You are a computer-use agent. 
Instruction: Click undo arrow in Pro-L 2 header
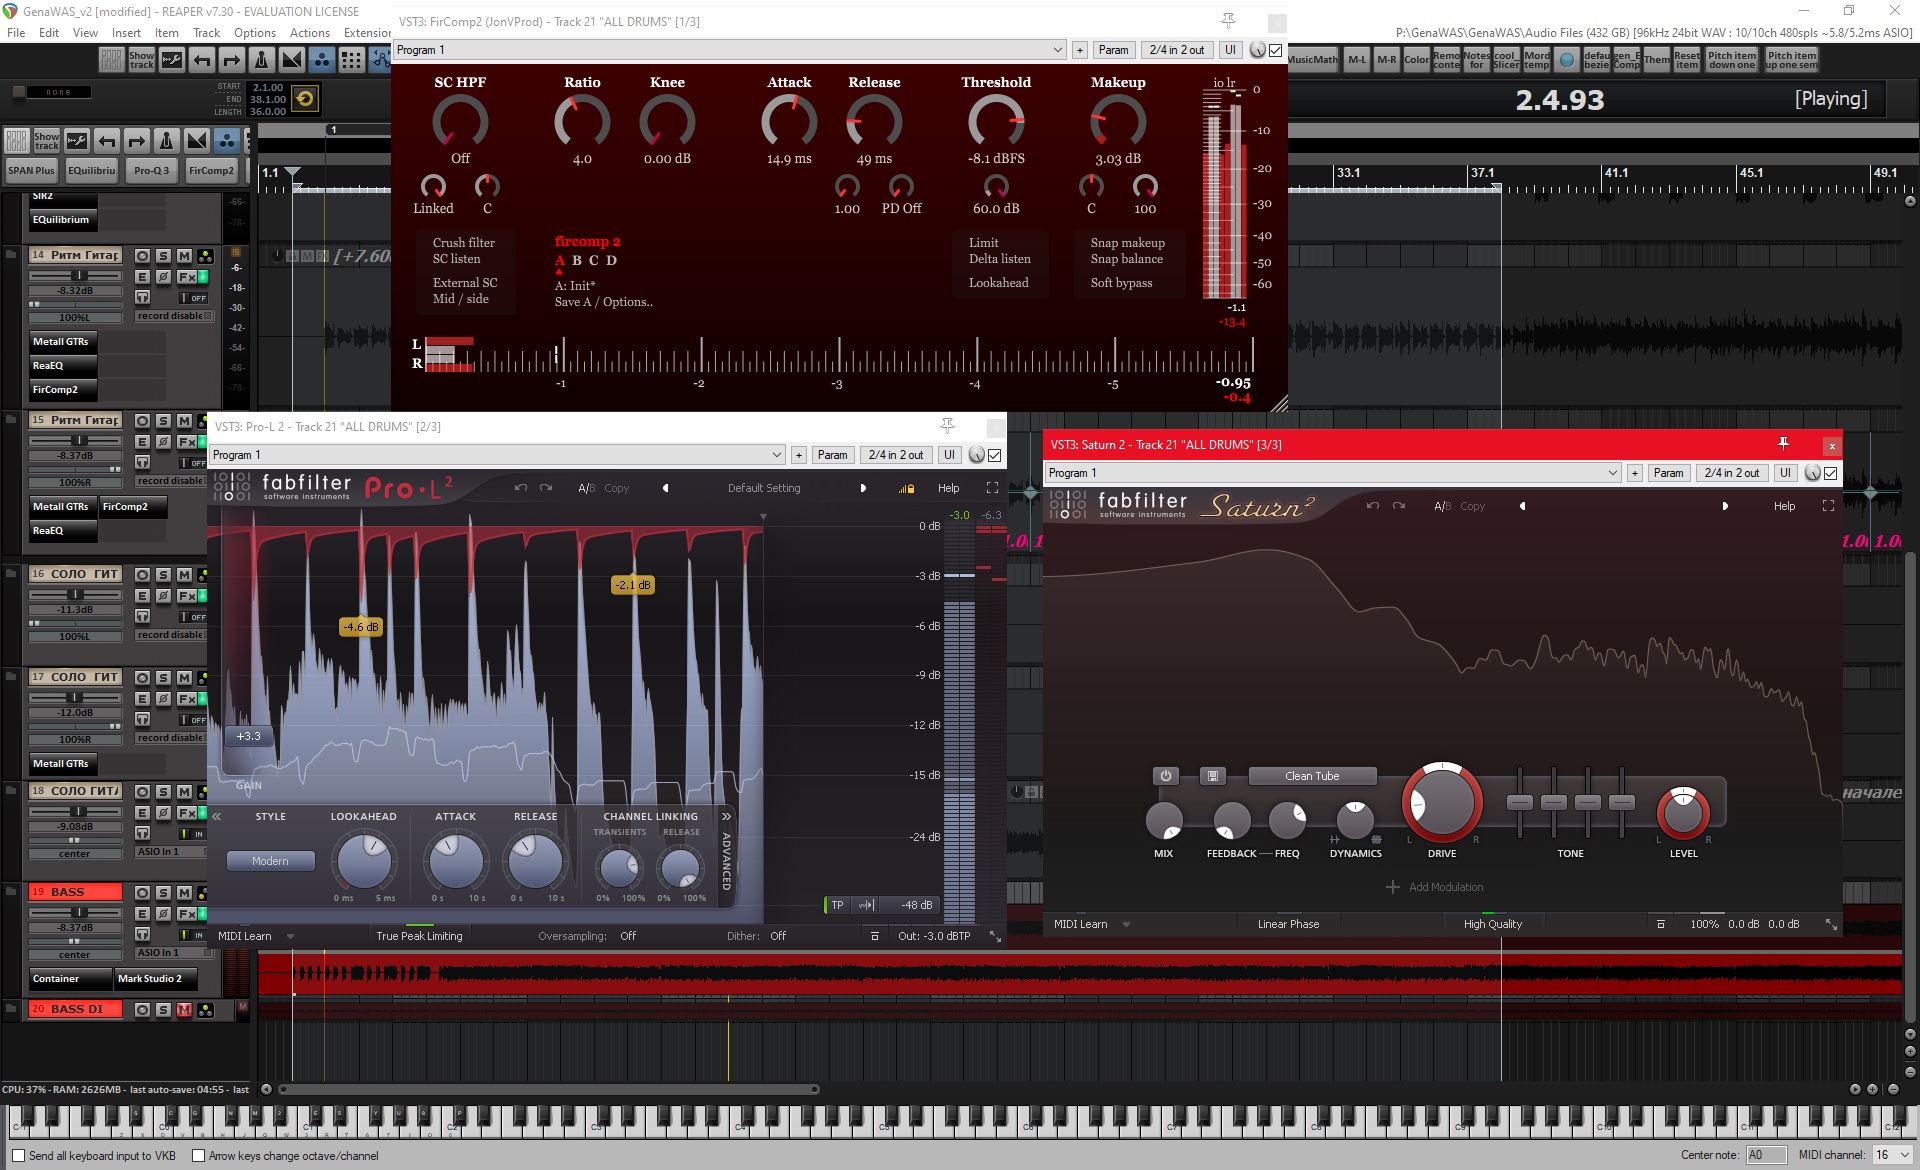(x=520, y=488)
